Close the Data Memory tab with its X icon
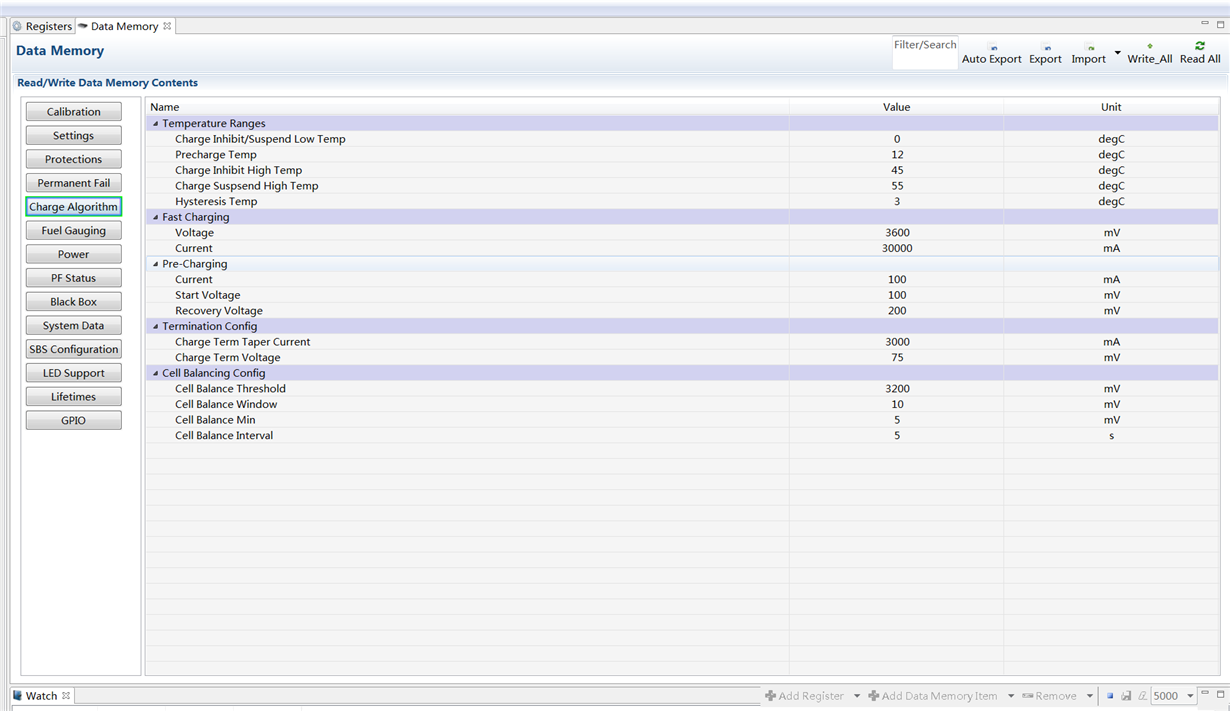Viewport: 1230px width, 711px height. pos(167,26)
